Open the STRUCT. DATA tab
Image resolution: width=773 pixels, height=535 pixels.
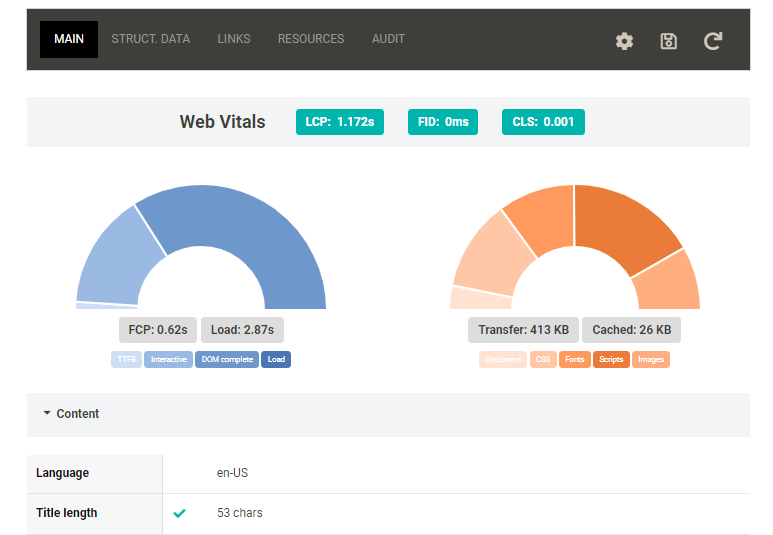pos(150,39)
